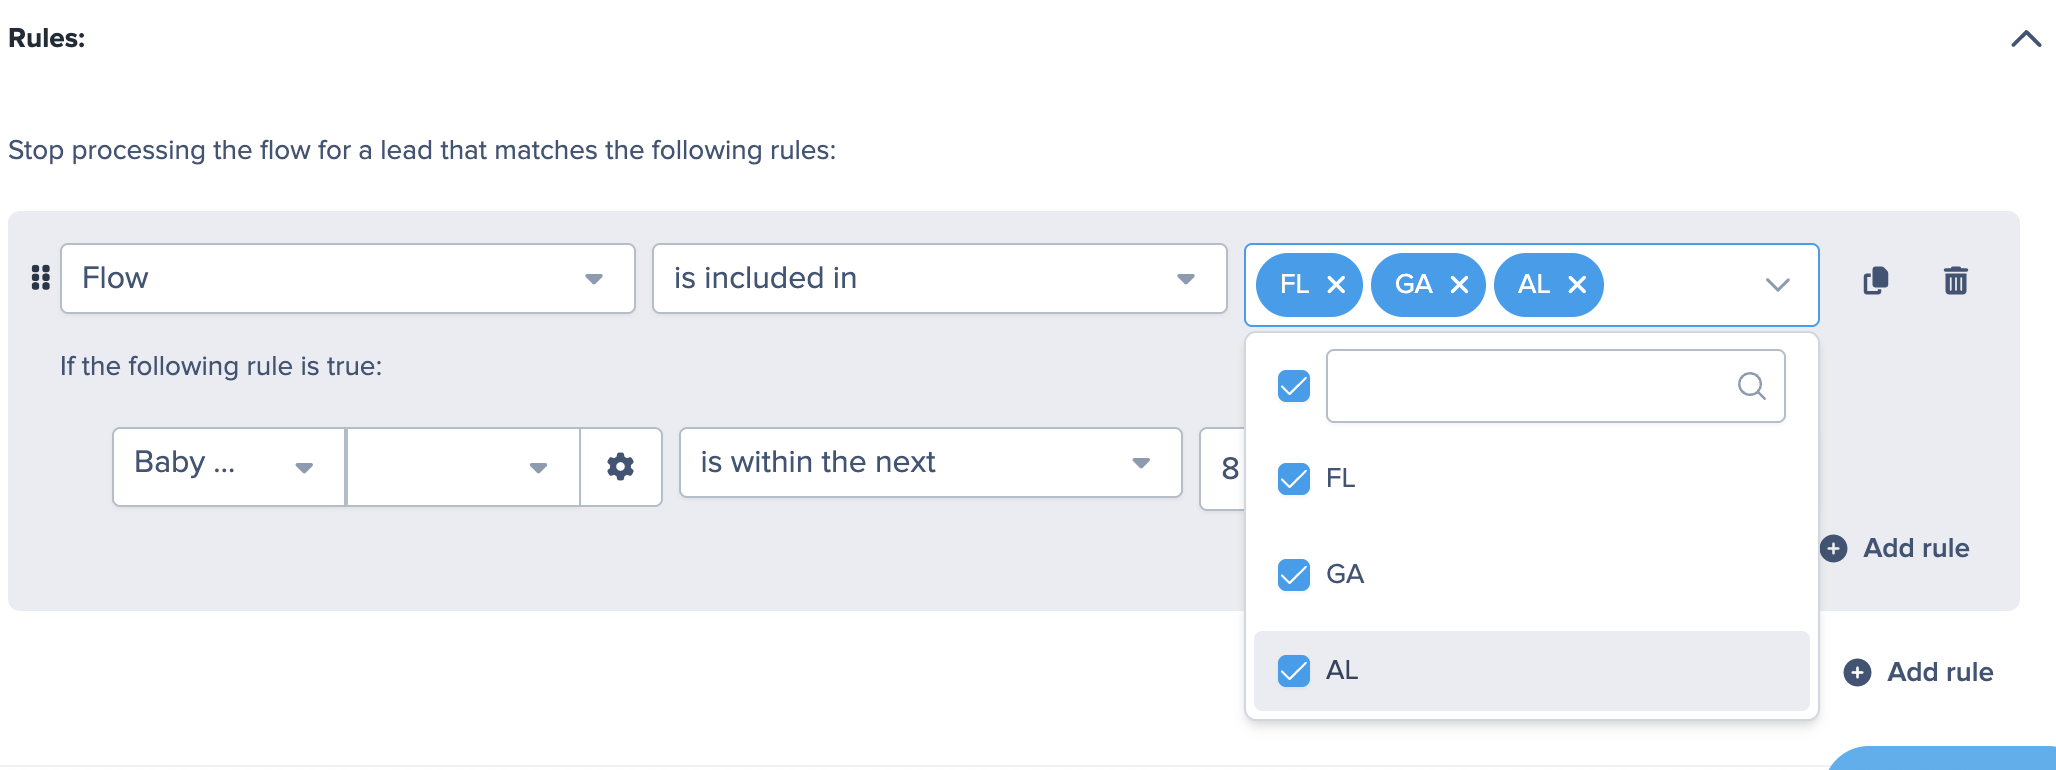Screen dimensions: 2056x770
Task: Click the plus icon of inner Add rule
Action: click(x=1833, y=548)
